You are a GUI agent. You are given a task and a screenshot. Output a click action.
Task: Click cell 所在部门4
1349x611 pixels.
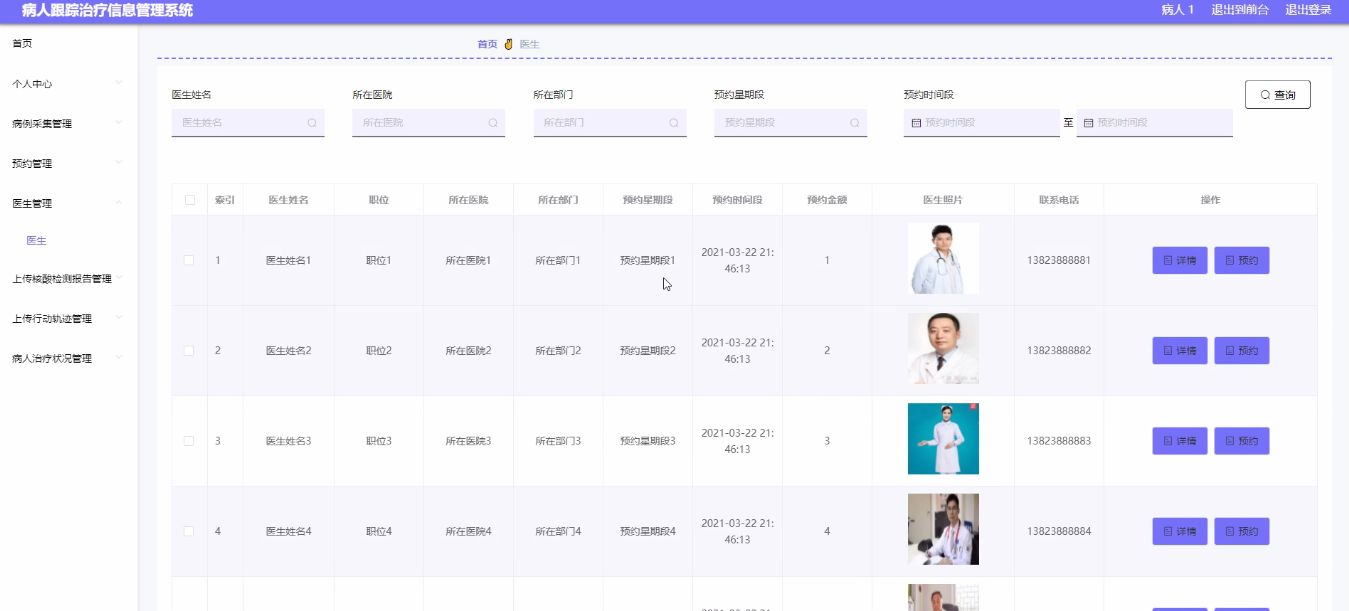(558, 531)
